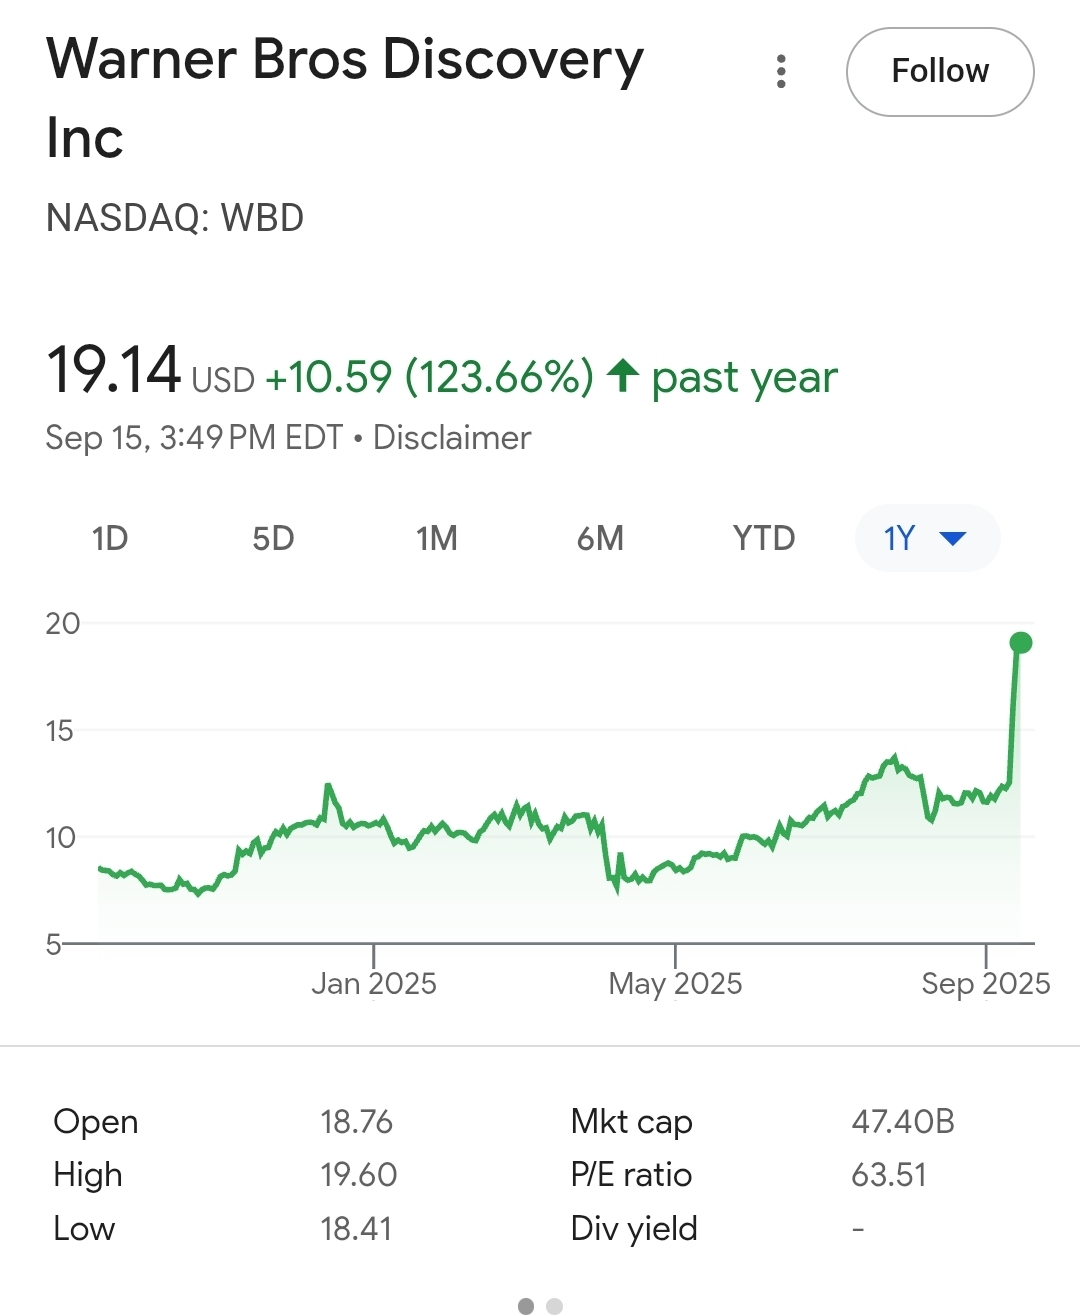Tap the P/E ratio label
This screenshot has height=1315, width=1080.
tap(631, 1175)
